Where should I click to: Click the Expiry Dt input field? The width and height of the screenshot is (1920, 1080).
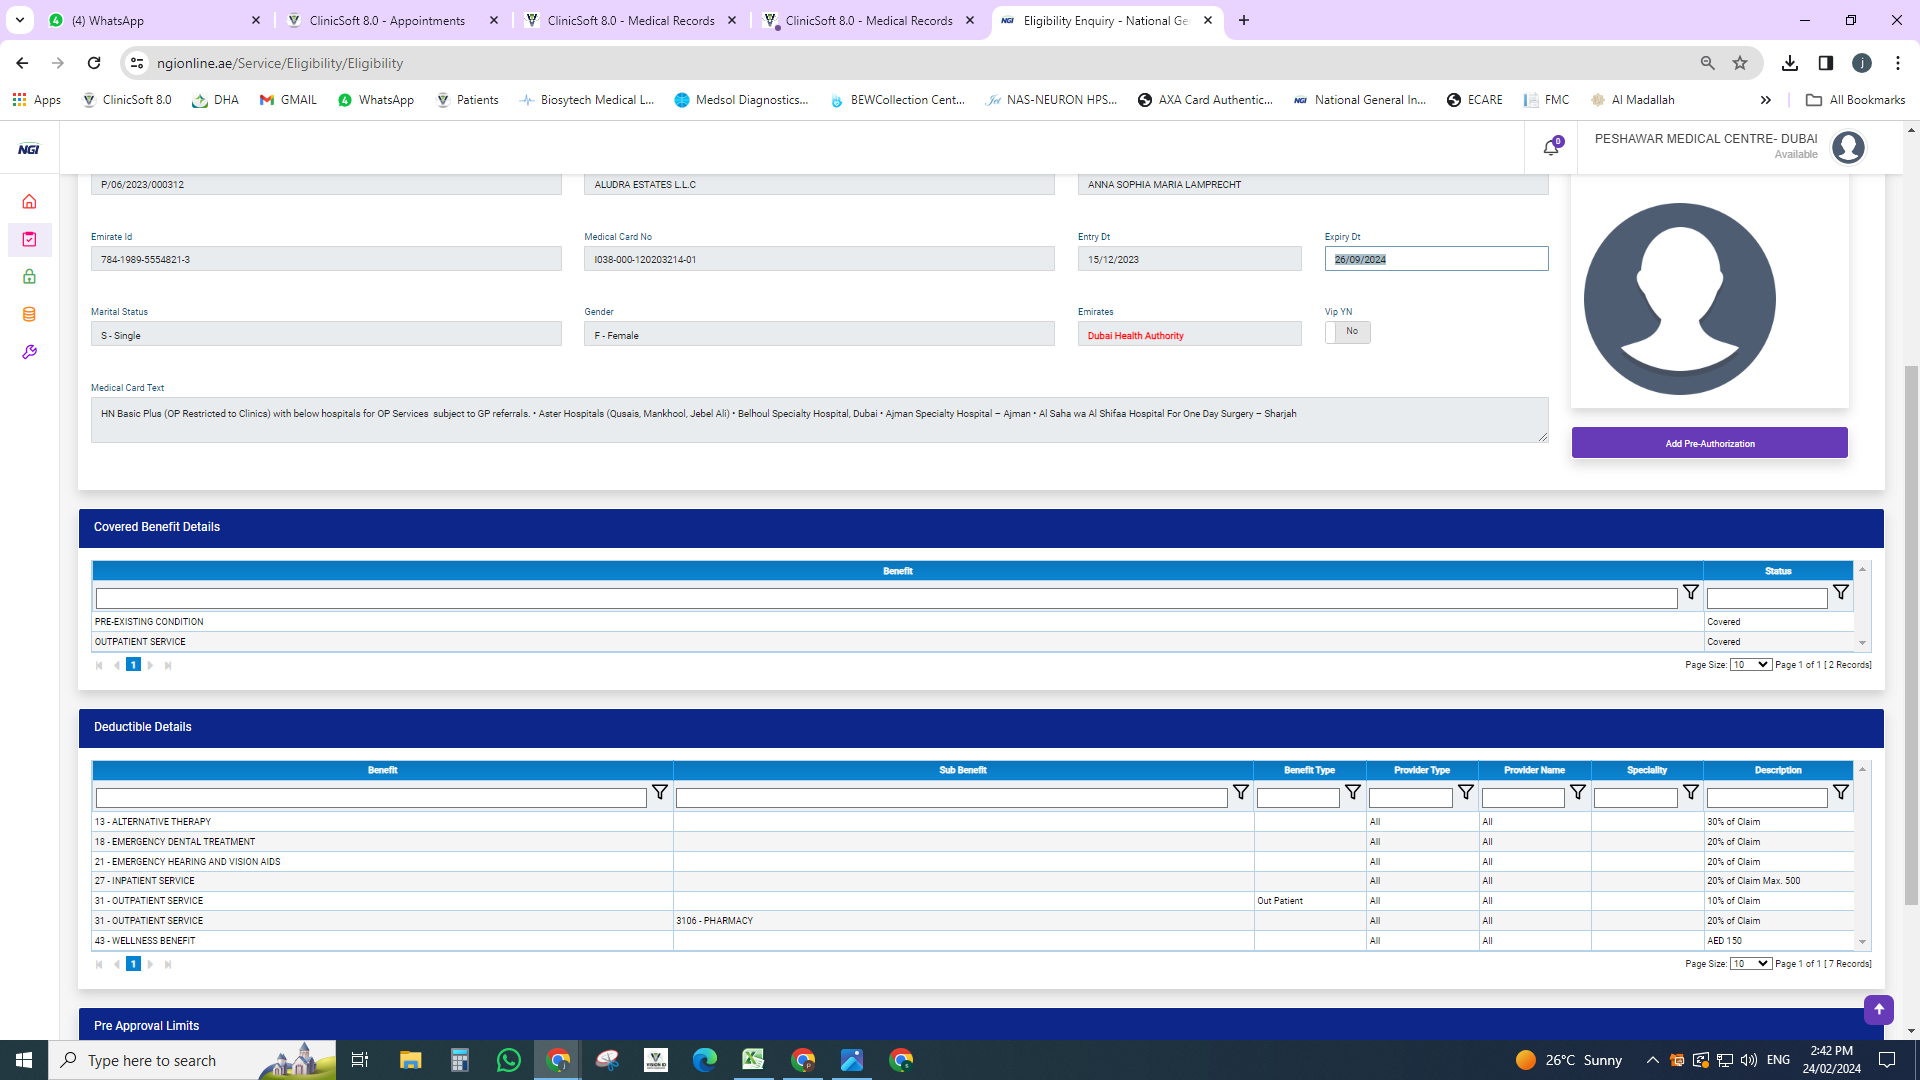pyautogui.click(x=1436, y=259)
